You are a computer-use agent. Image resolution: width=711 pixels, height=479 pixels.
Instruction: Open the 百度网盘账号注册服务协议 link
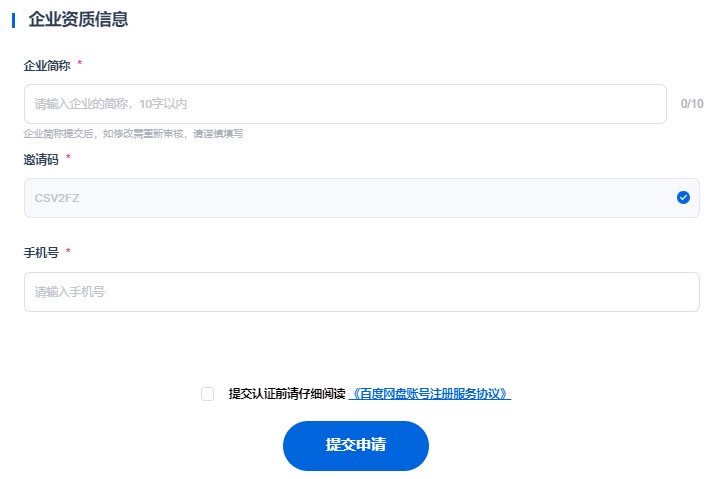coord(430,394)
